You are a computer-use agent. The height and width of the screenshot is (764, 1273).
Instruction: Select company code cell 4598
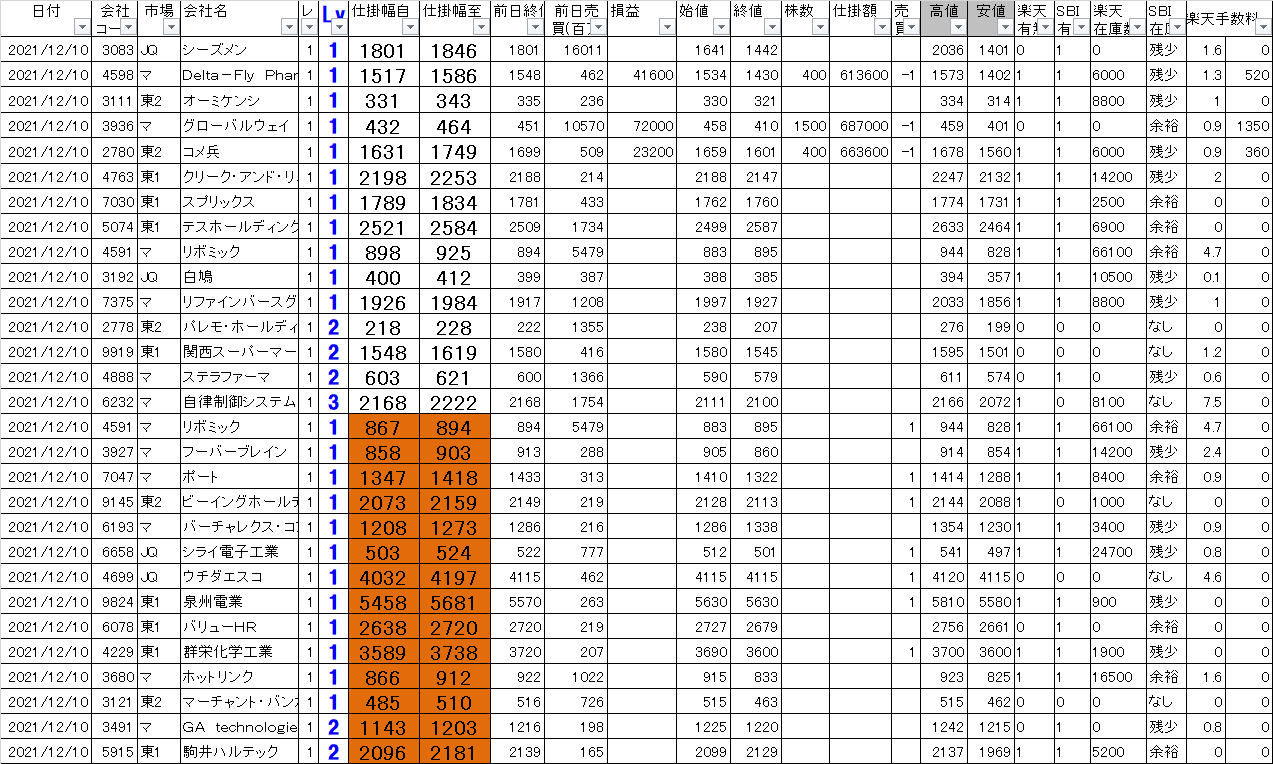pos(114,75)
